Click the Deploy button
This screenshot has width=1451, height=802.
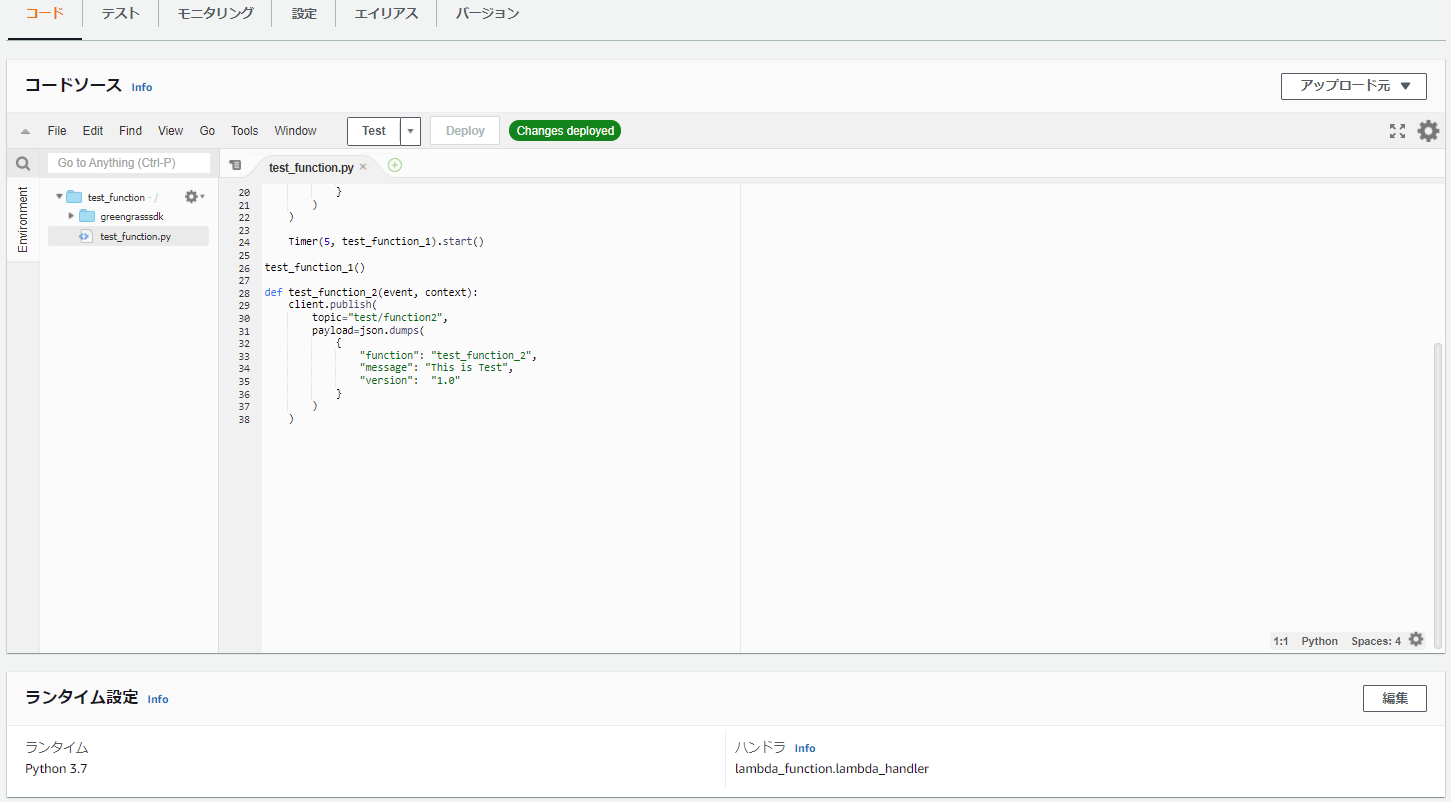(x=465, y=131)
